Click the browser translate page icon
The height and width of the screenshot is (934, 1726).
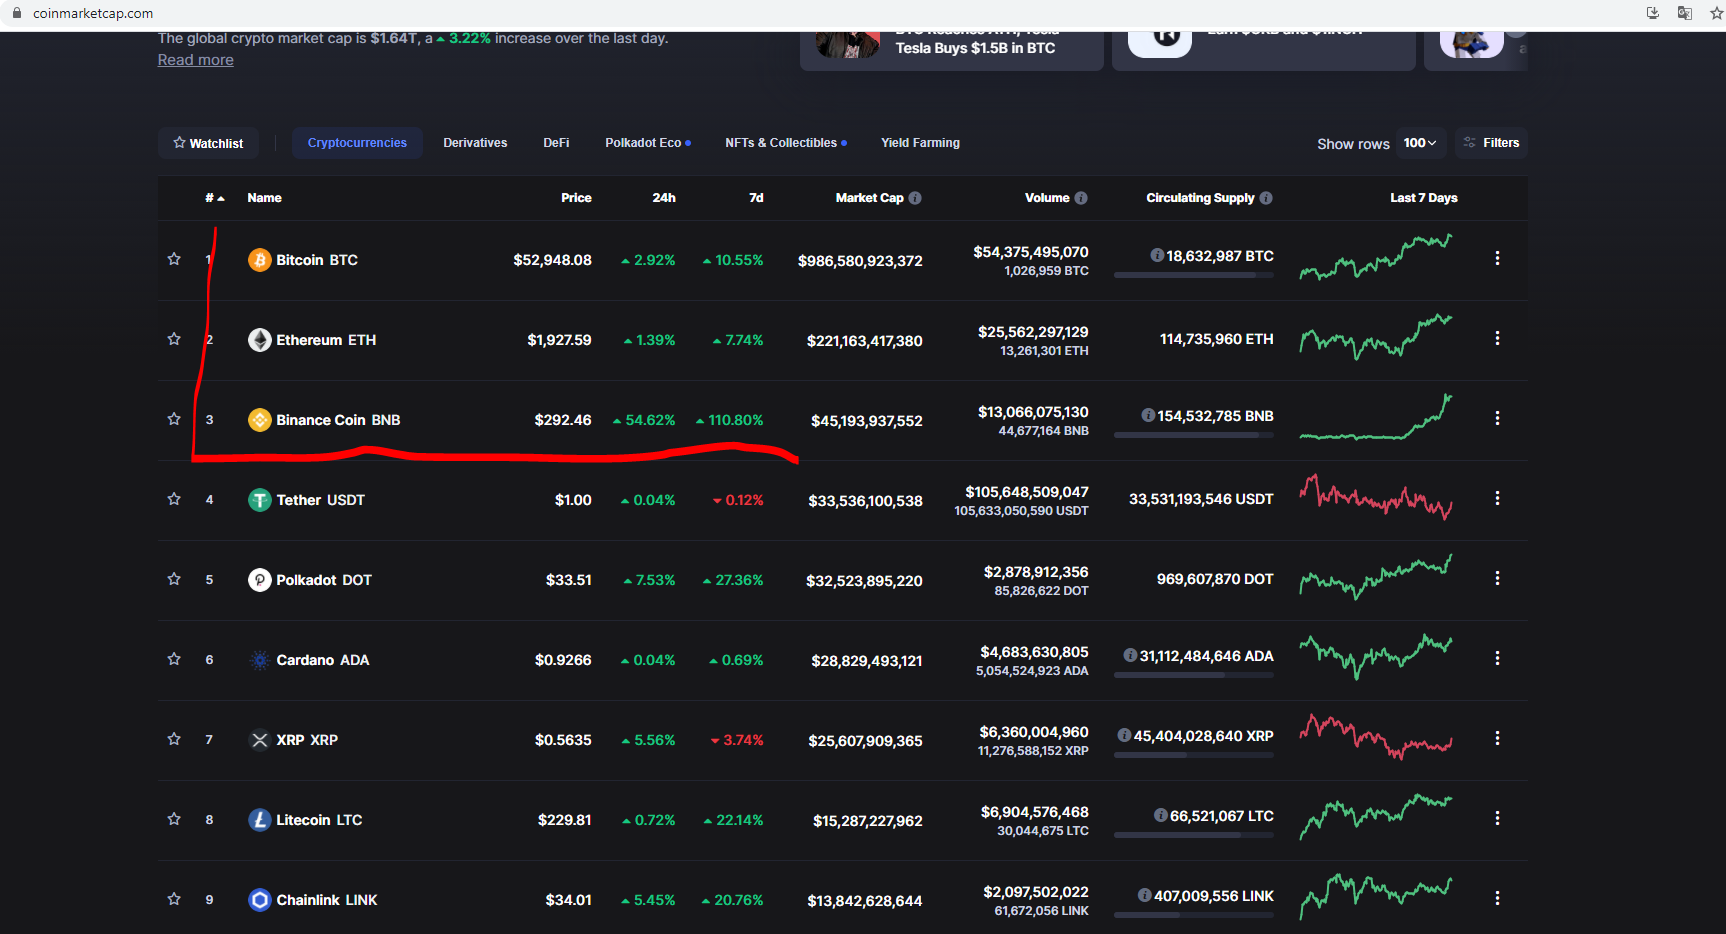(x=1685, y=13)
